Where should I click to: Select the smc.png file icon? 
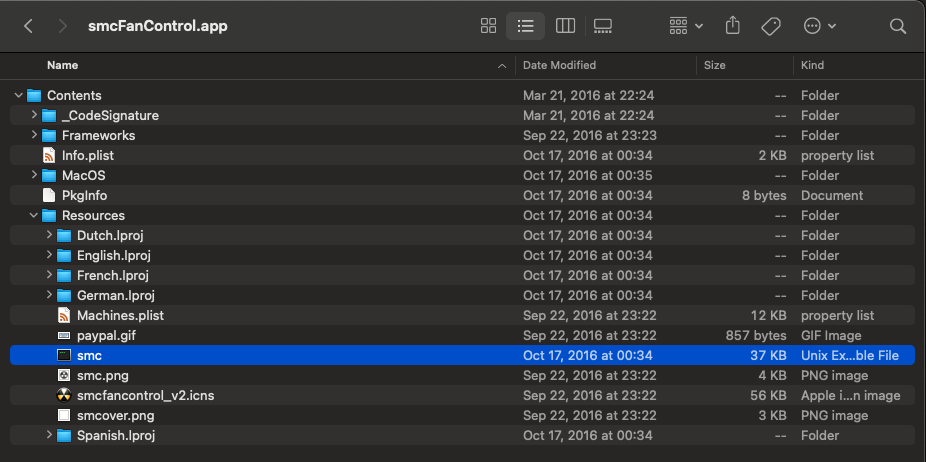click(x=64, y=375)
